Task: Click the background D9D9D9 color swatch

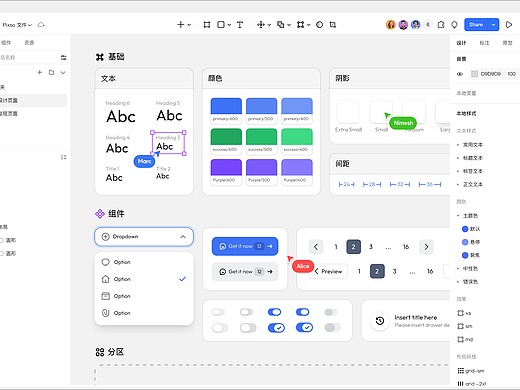Action: click(x=474, y=74)
